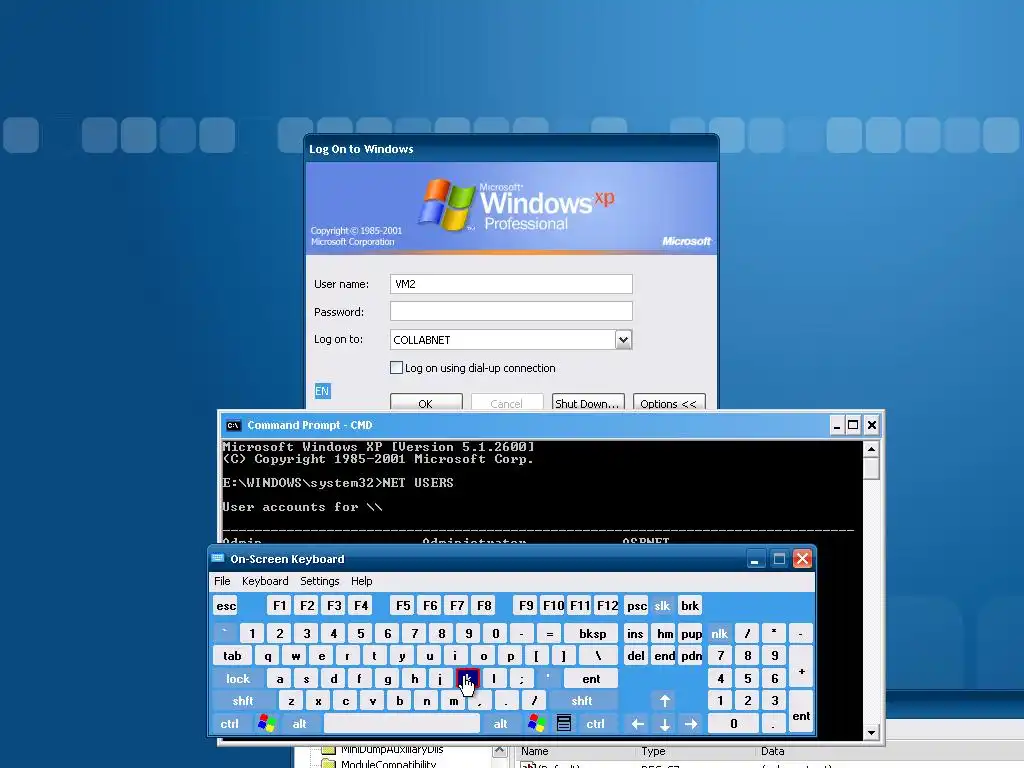Toggle the left alt key
The image size is (1024, 768).
[x=300, y=724]
